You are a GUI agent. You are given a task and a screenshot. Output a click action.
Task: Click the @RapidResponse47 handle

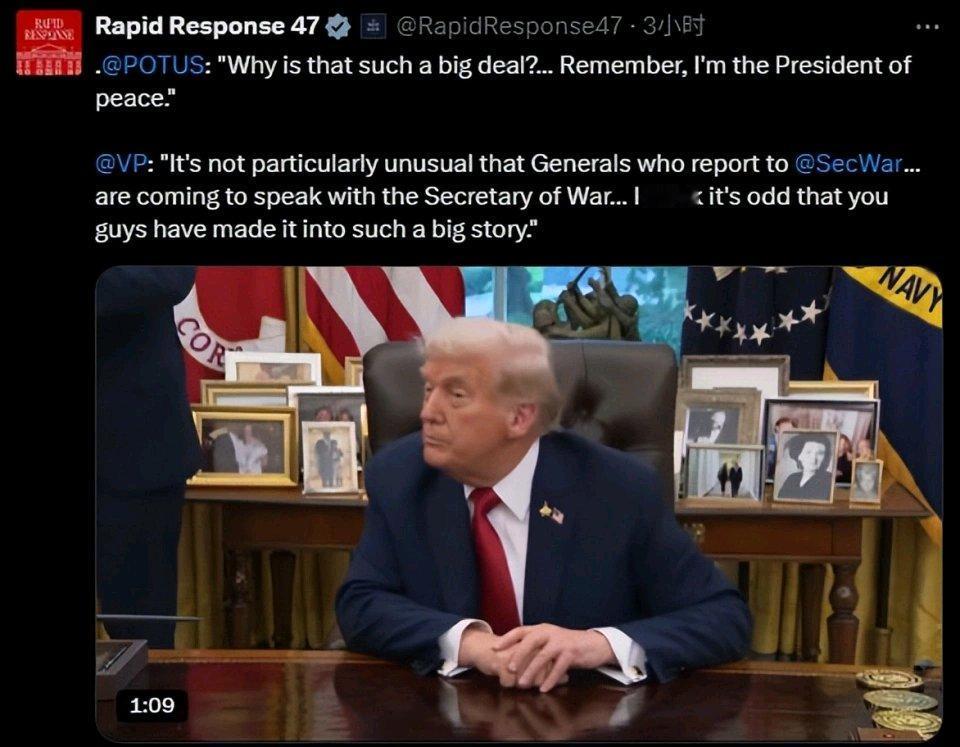click(x=509, y=26)
